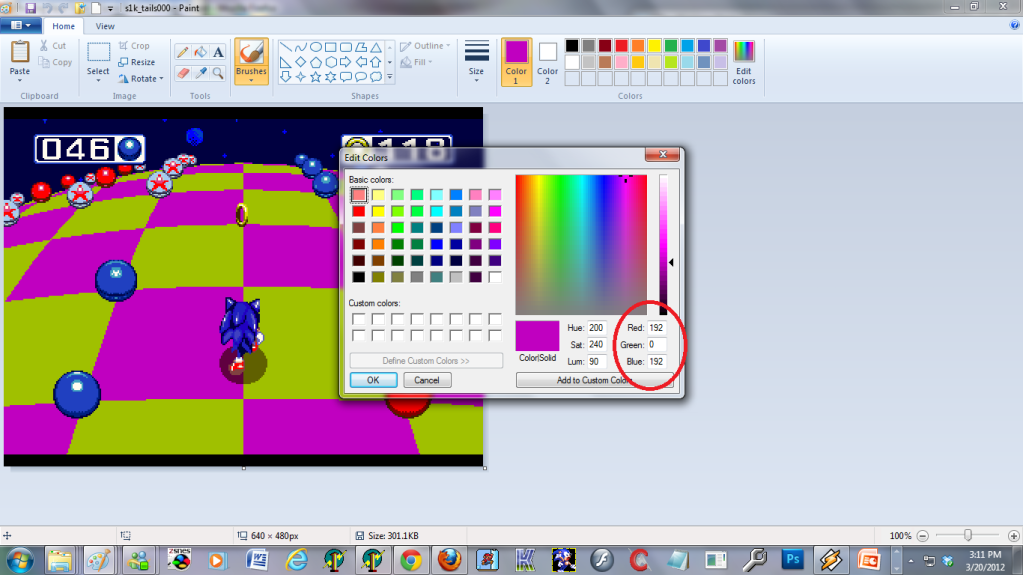1023x575 pixels.
Task: Open the shape Outline dropdown
Action: pyautogui.click(x=425, y=46)
